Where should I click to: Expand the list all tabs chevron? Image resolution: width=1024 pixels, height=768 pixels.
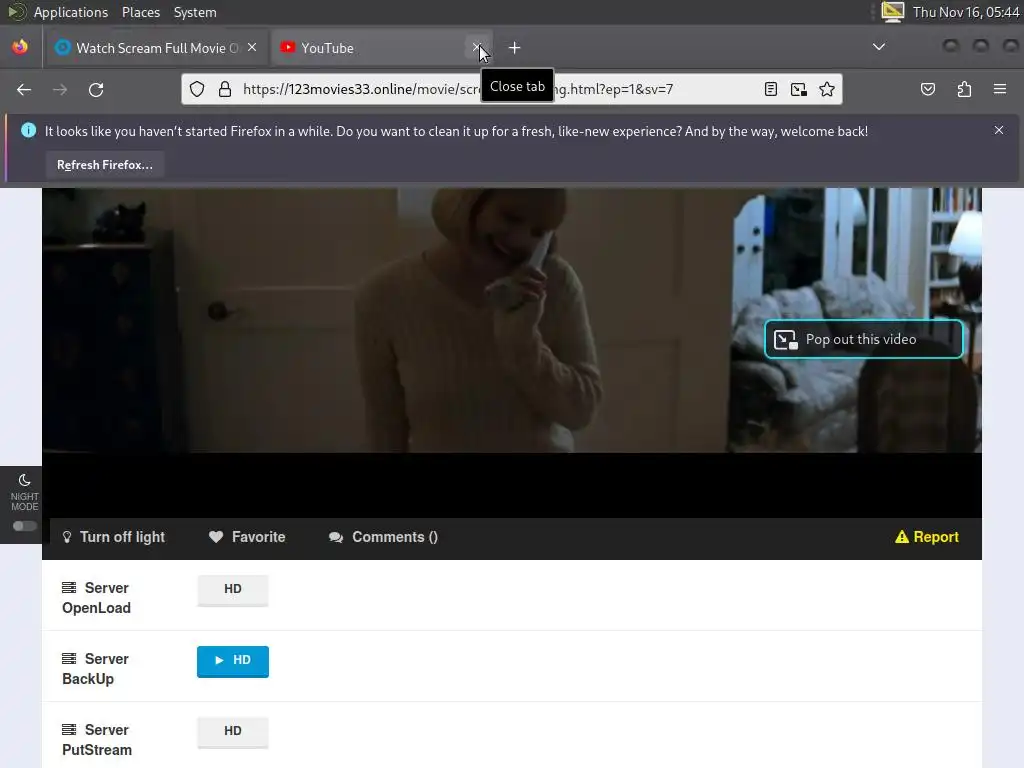[879, 47]
